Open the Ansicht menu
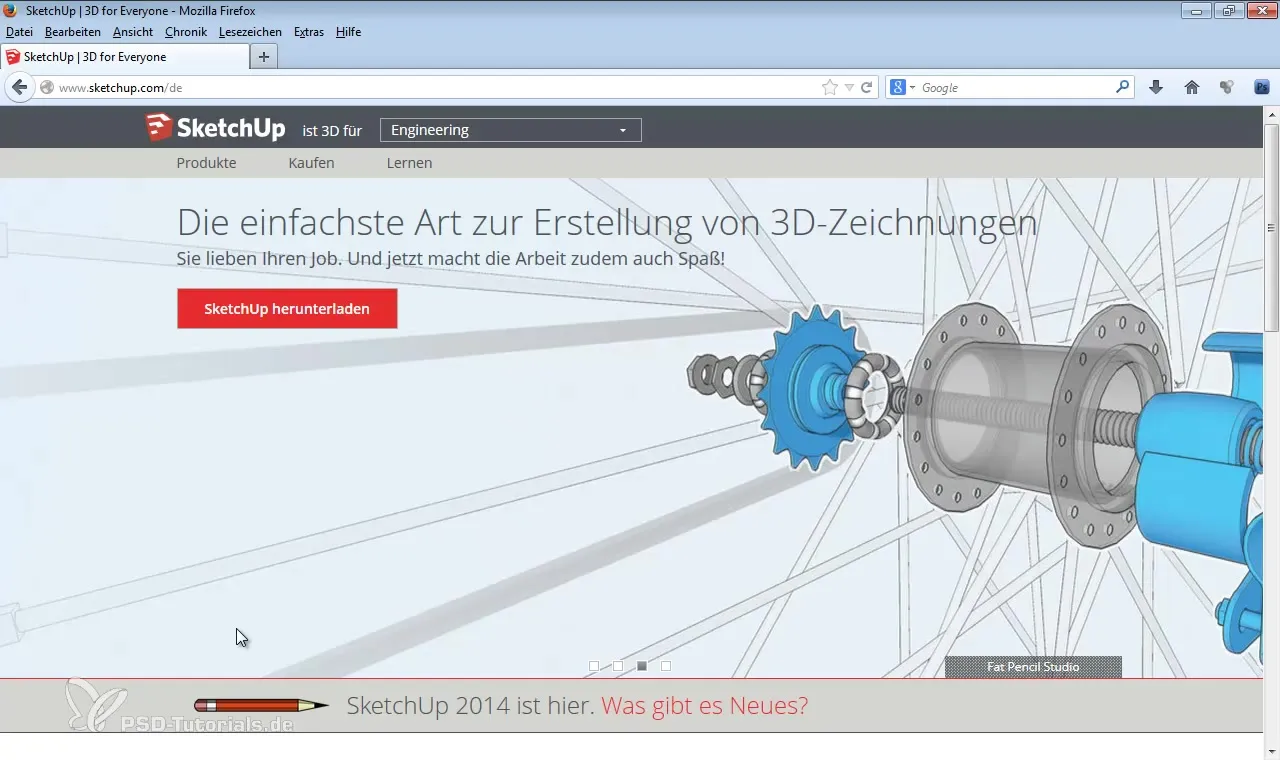This screenshot has height=760, width=1280. [x=133, y=32]
